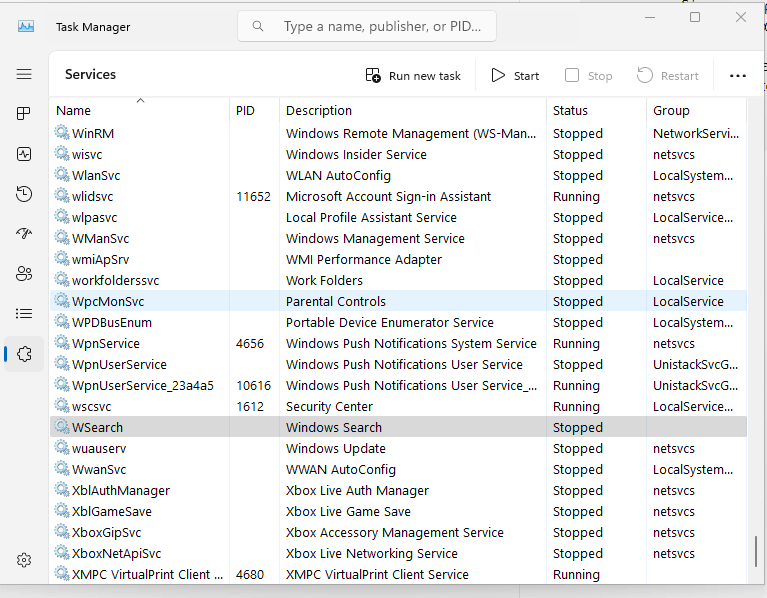This screenshot has height=598, width=767.
Task: Click the gear icon beside WlanSvc
Action: tap(62, 175)
